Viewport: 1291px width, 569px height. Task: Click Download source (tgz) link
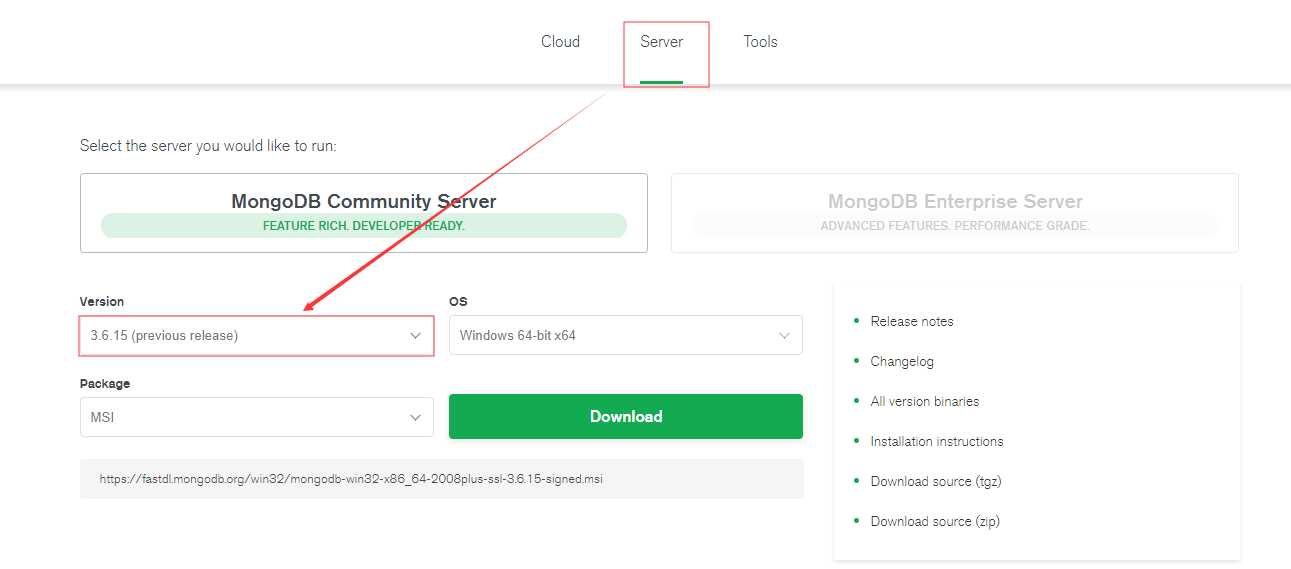pyautogui.click(x=936, y=481)
